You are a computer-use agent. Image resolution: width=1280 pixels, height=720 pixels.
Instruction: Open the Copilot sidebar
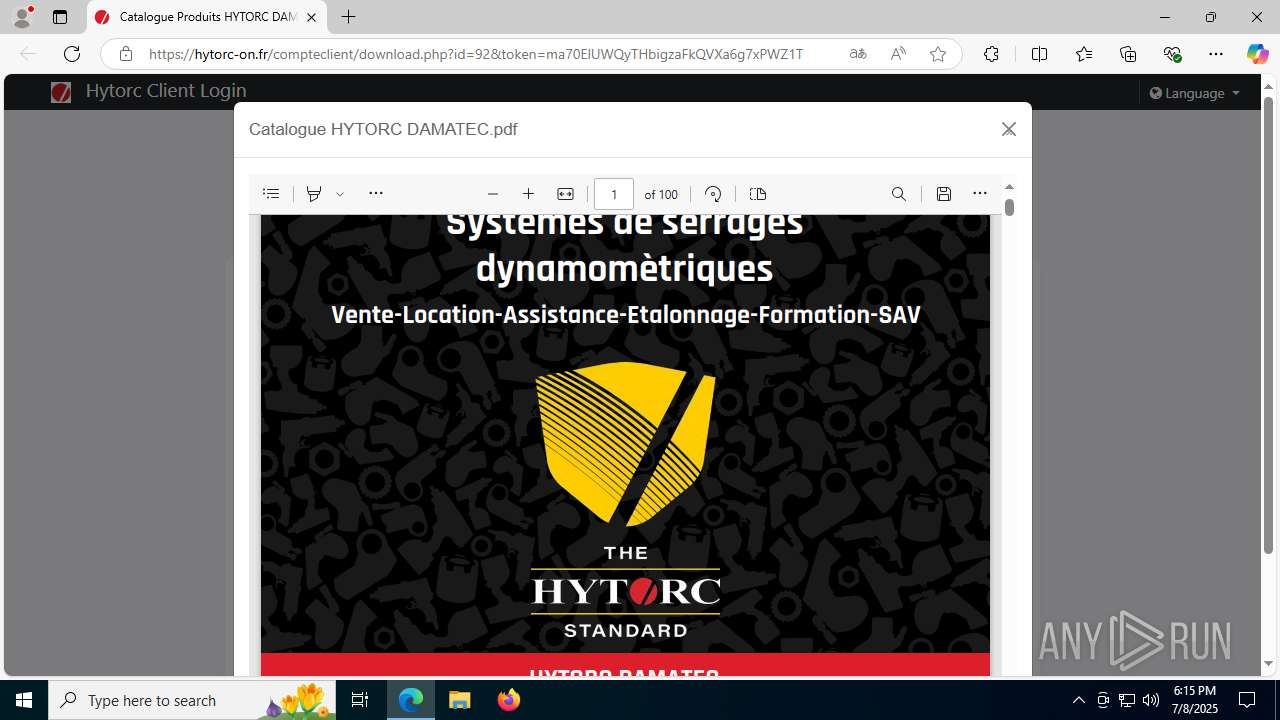(1257, 54)
